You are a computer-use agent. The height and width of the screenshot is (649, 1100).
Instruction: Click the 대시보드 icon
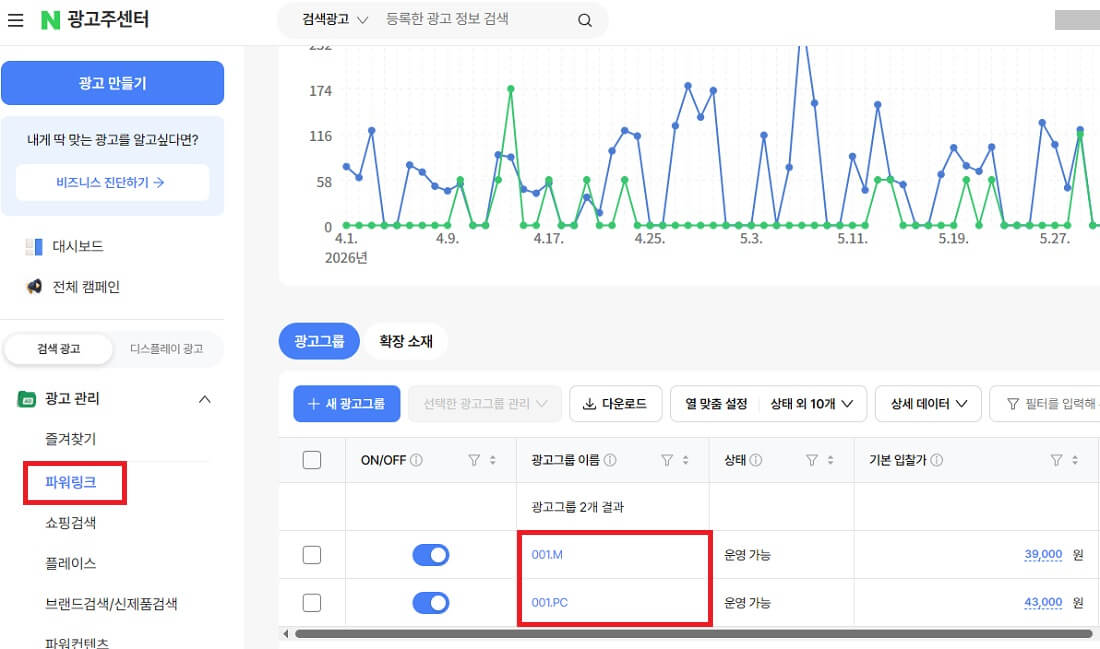pos(34,246)
